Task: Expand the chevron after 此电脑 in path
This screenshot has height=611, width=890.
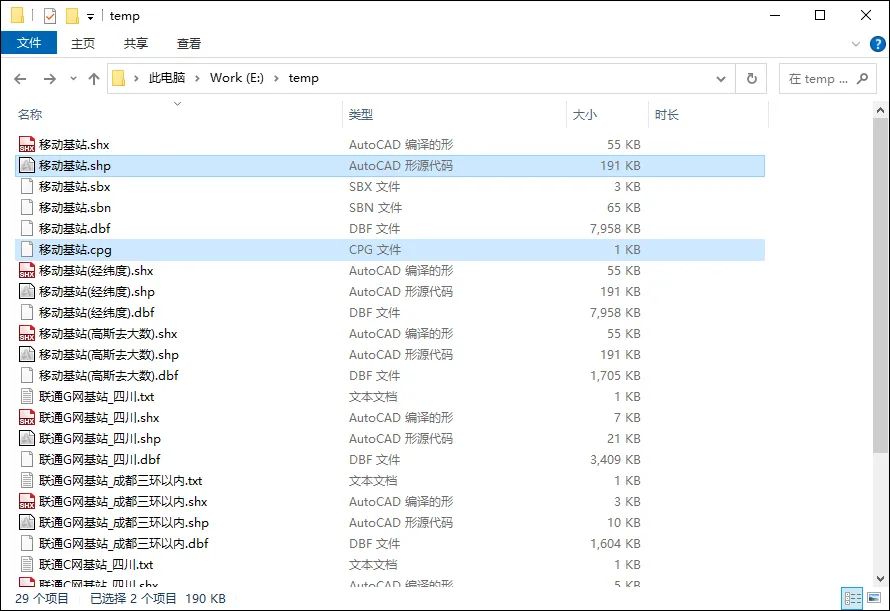Action: pos(197,78)
